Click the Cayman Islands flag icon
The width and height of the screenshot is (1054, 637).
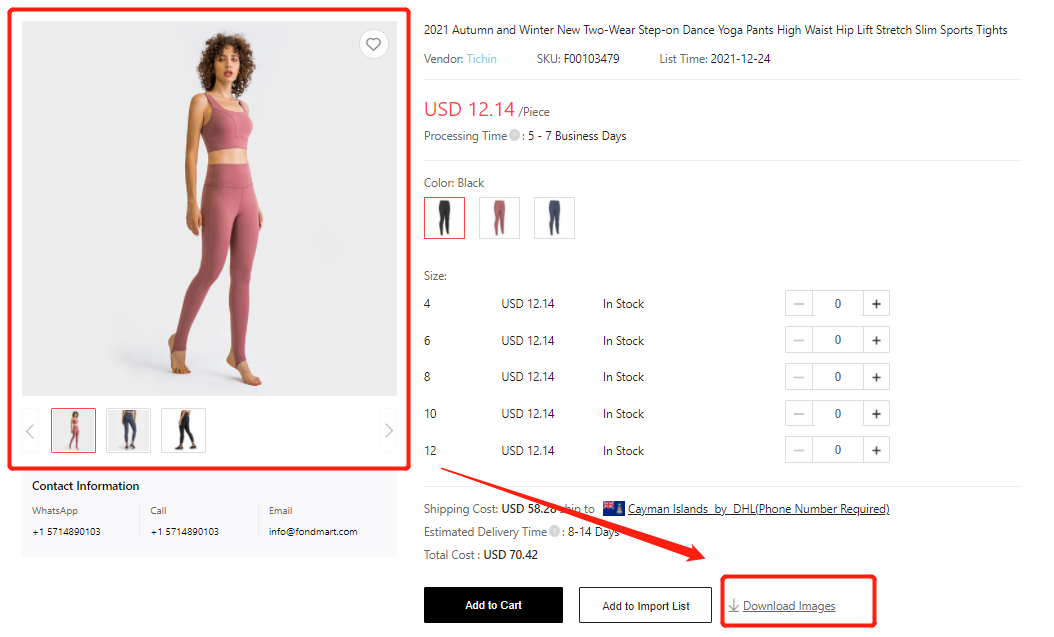pos(614,509)
